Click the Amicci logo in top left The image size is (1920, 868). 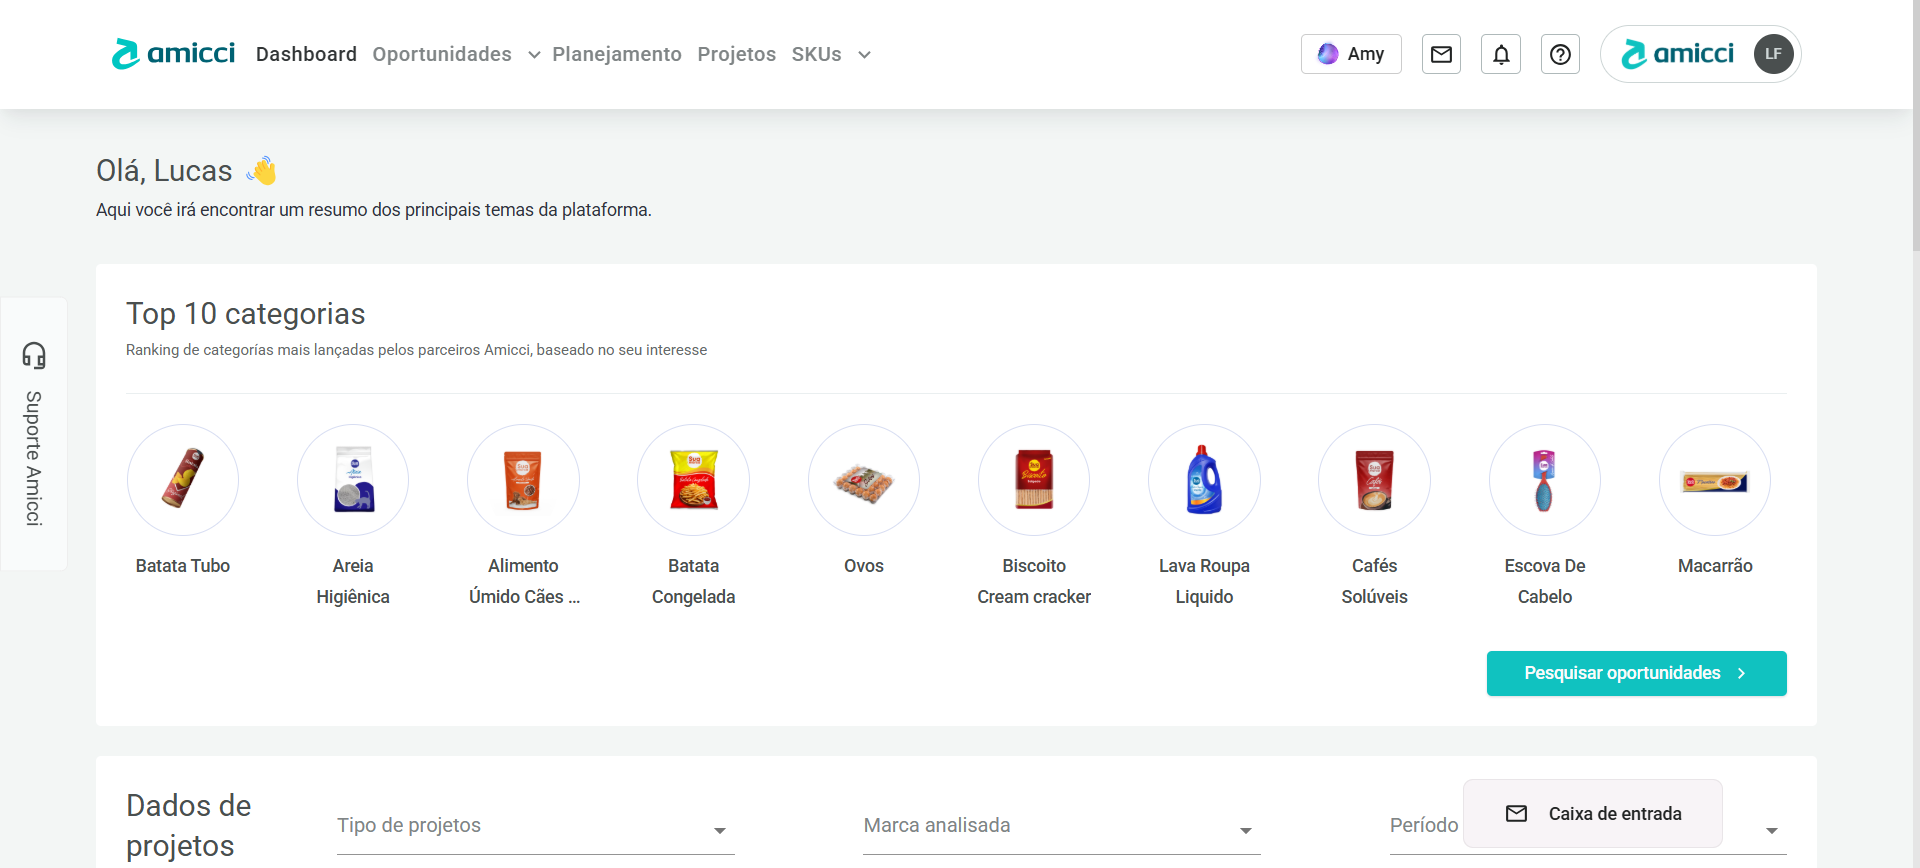pyautogui.click(x=174, y=54)
